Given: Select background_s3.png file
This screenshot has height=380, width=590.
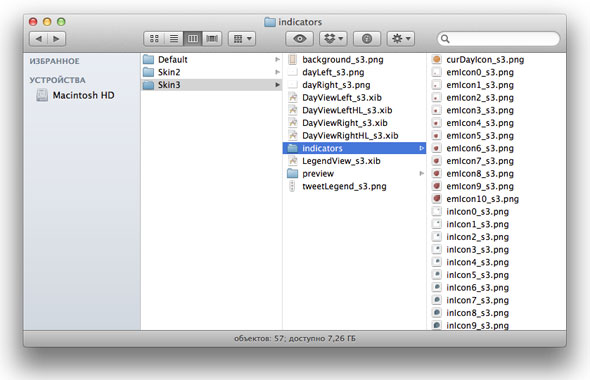Looking at the screenshot, I should [x=354, y=59].
